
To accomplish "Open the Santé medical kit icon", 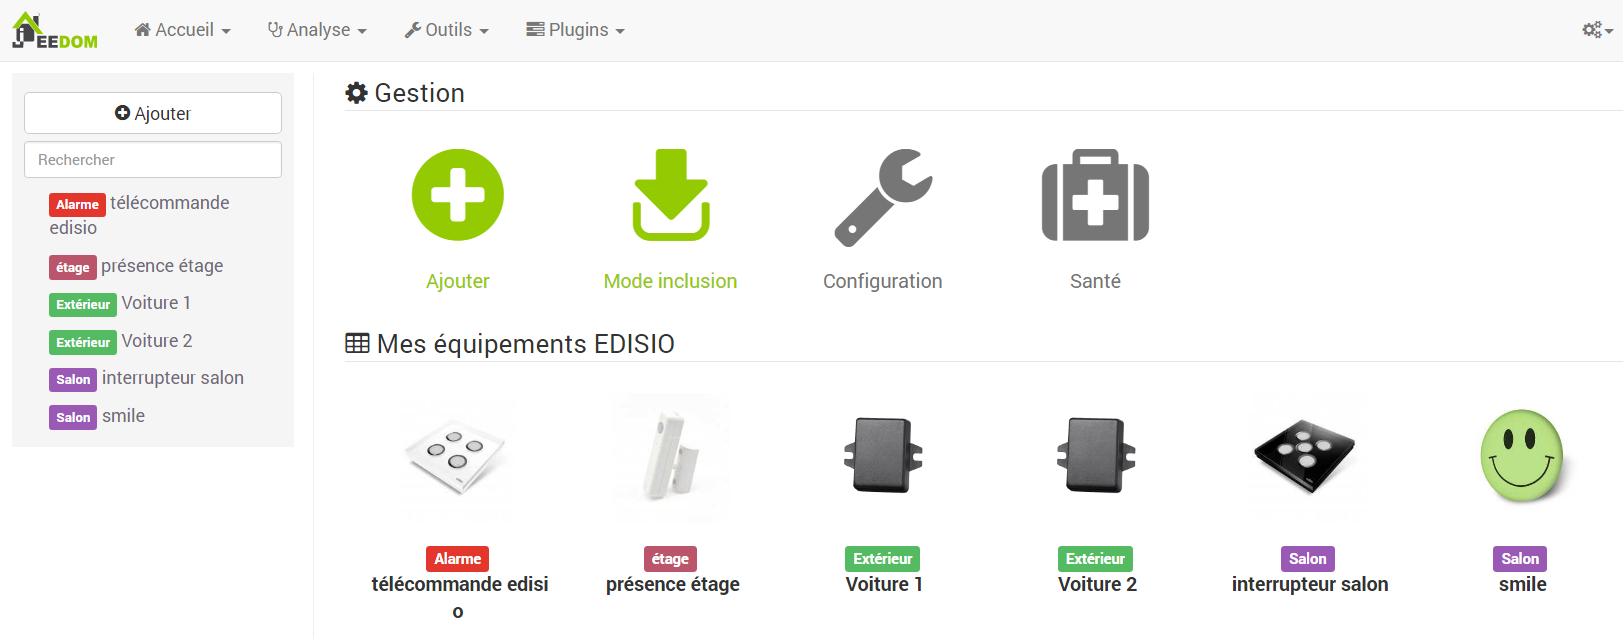I will click(x=1095, y=195).
